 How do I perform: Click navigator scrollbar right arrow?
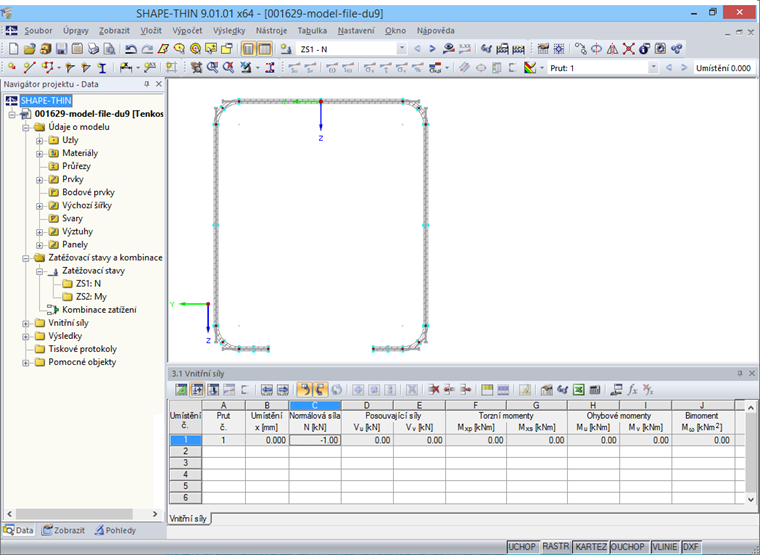tap(155, 514)
